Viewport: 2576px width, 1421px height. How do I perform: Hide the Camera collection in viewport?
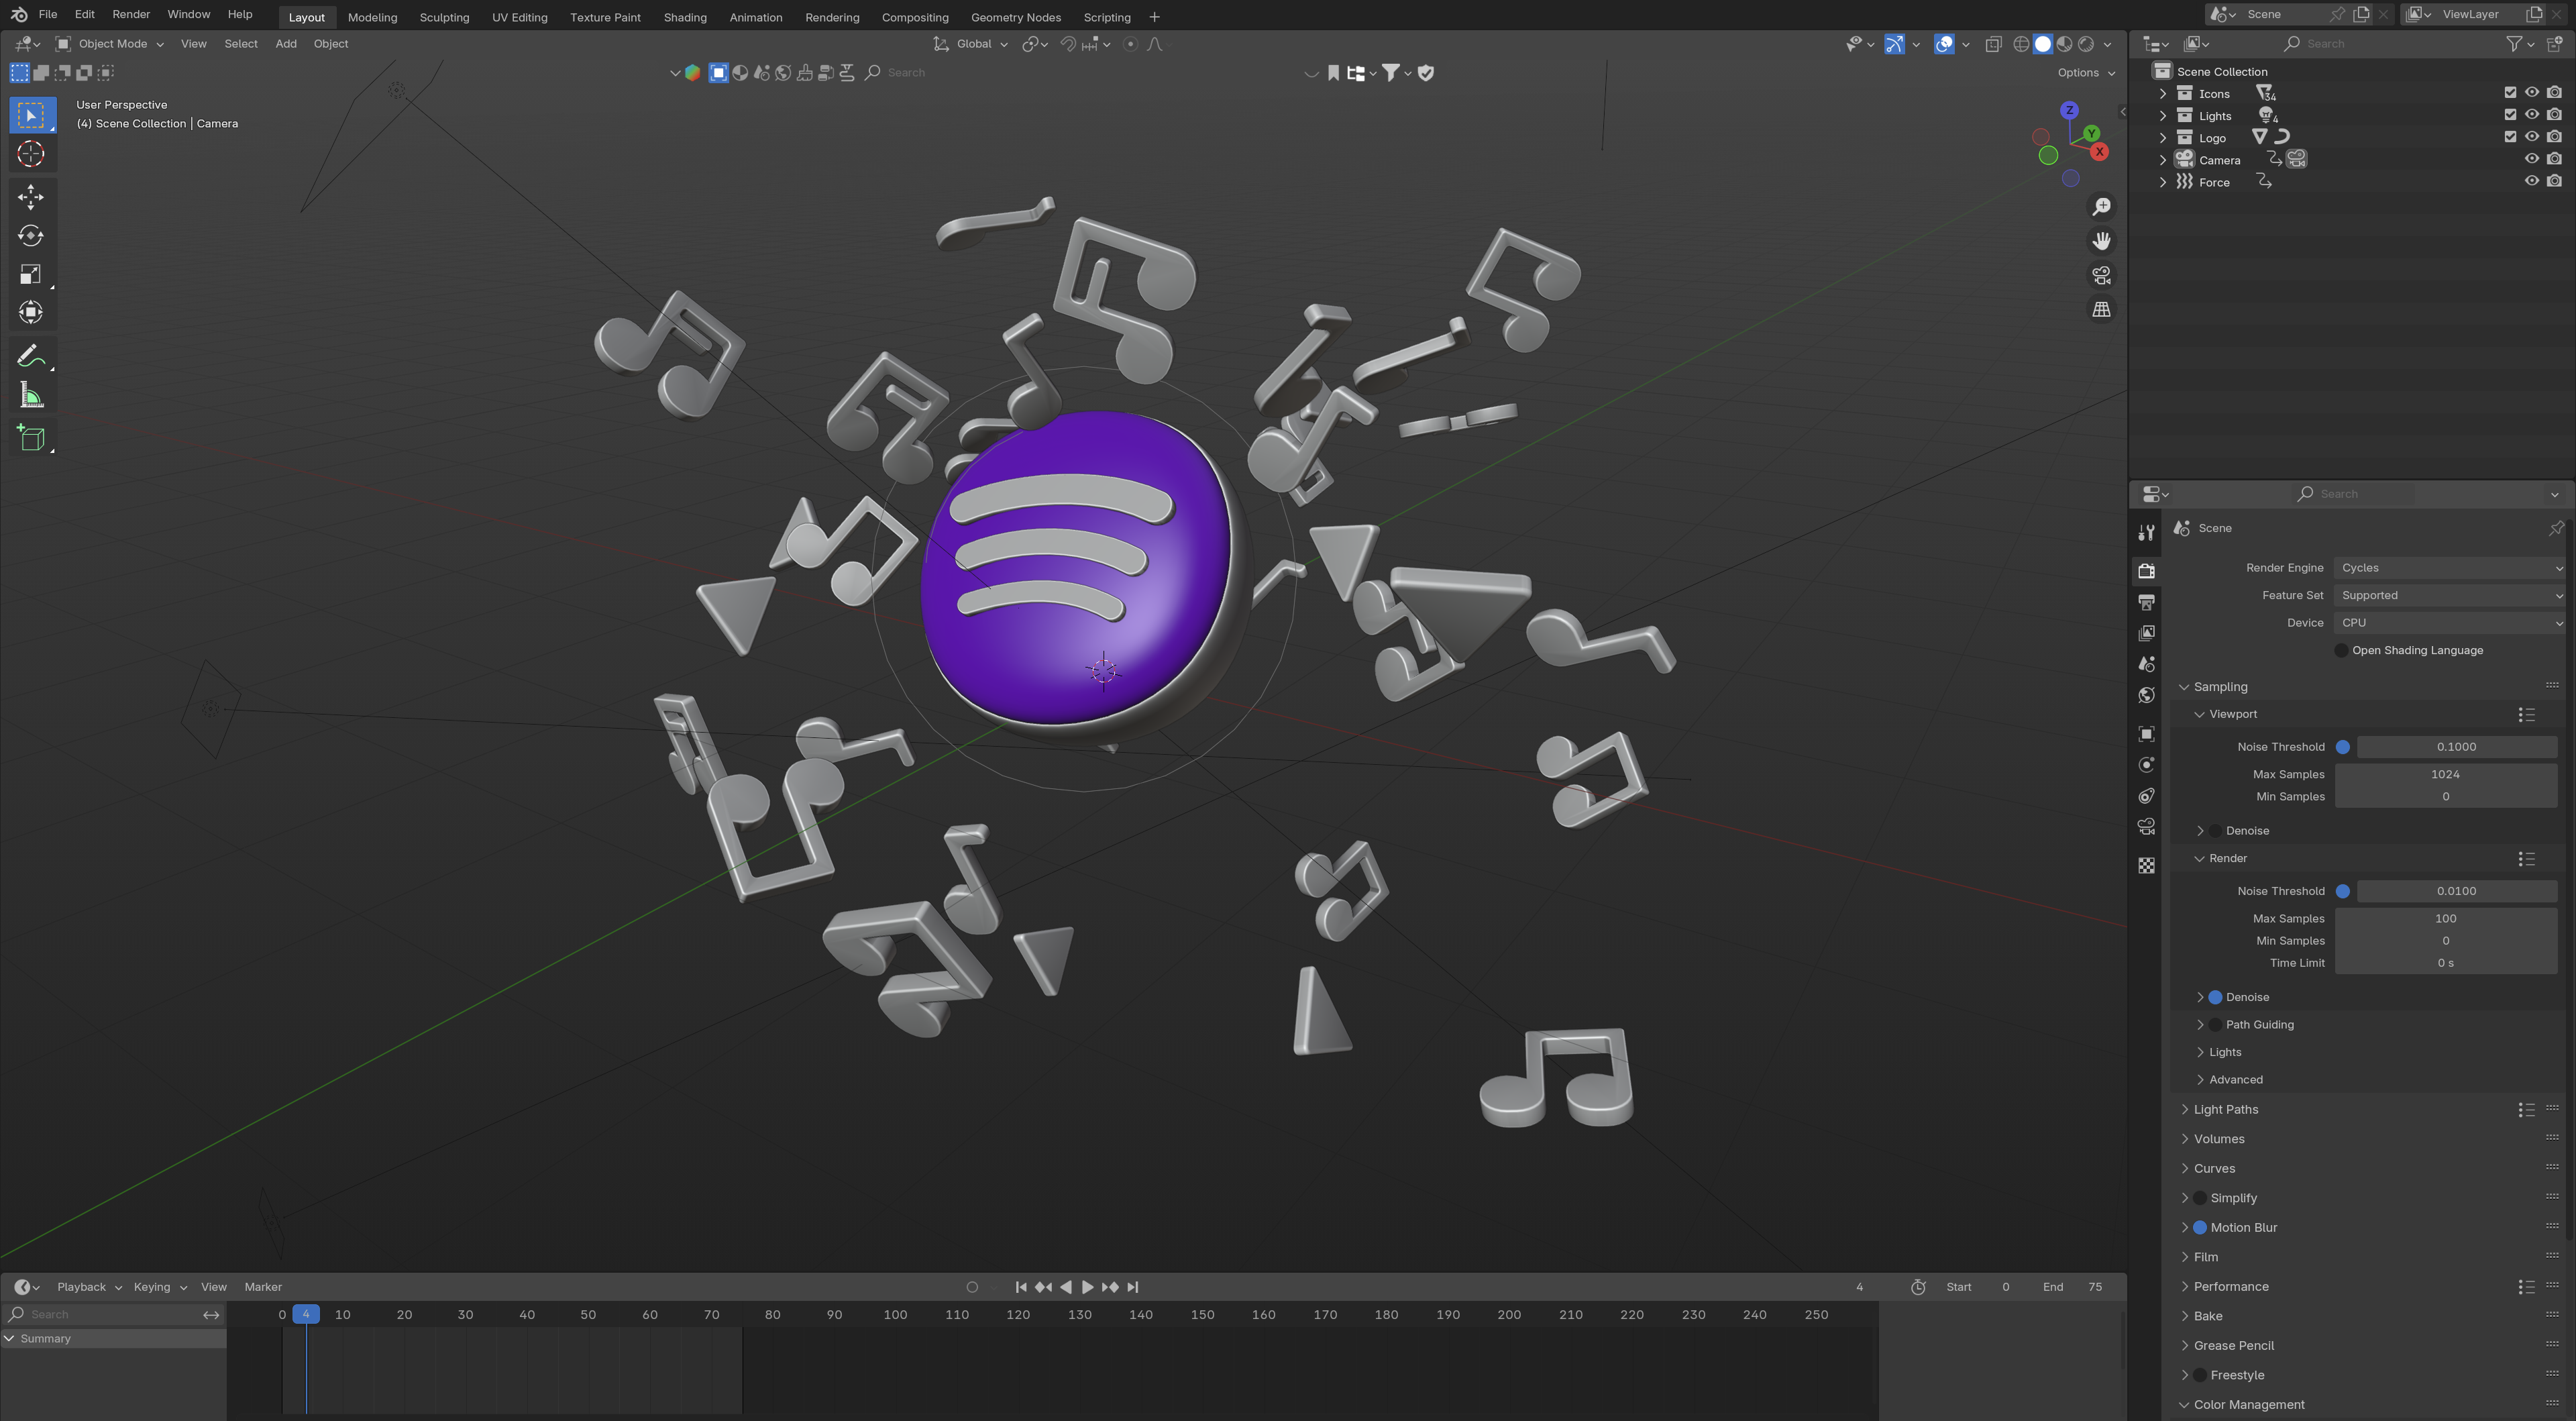click(2532, 159)
